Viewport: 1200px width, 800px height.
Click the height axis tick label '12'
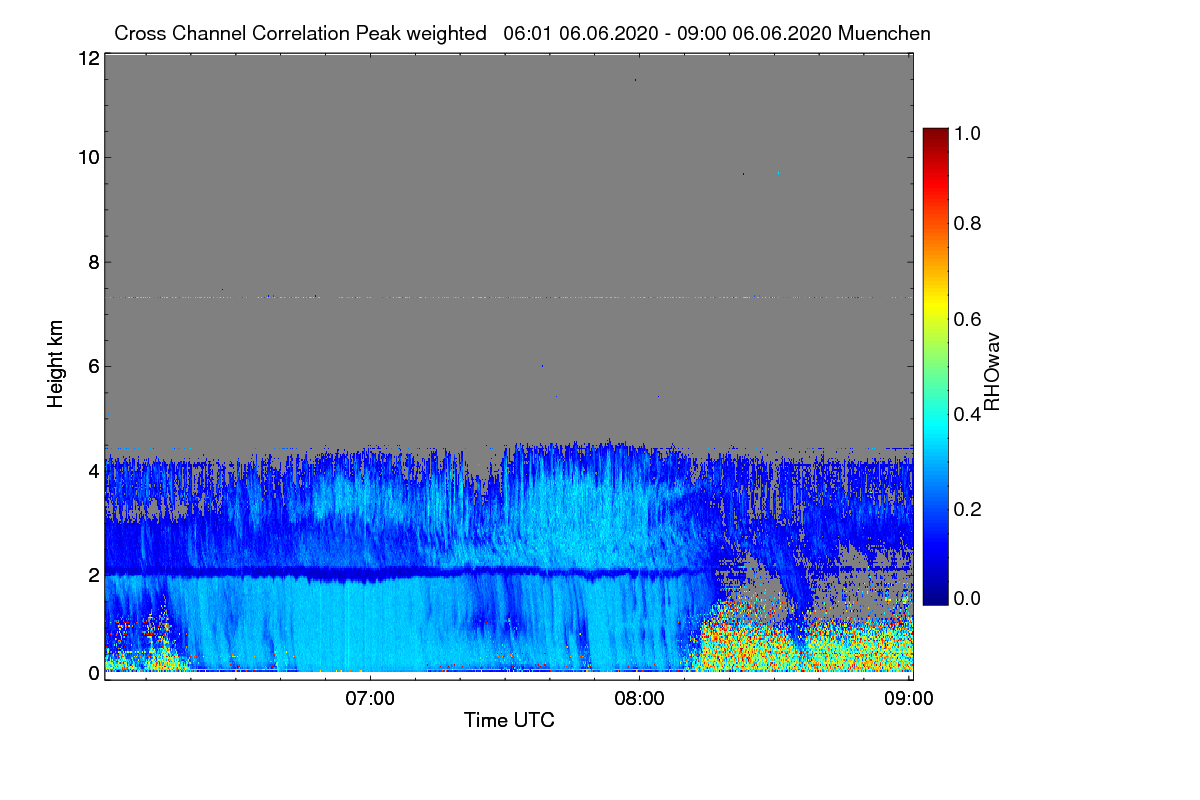88,58
